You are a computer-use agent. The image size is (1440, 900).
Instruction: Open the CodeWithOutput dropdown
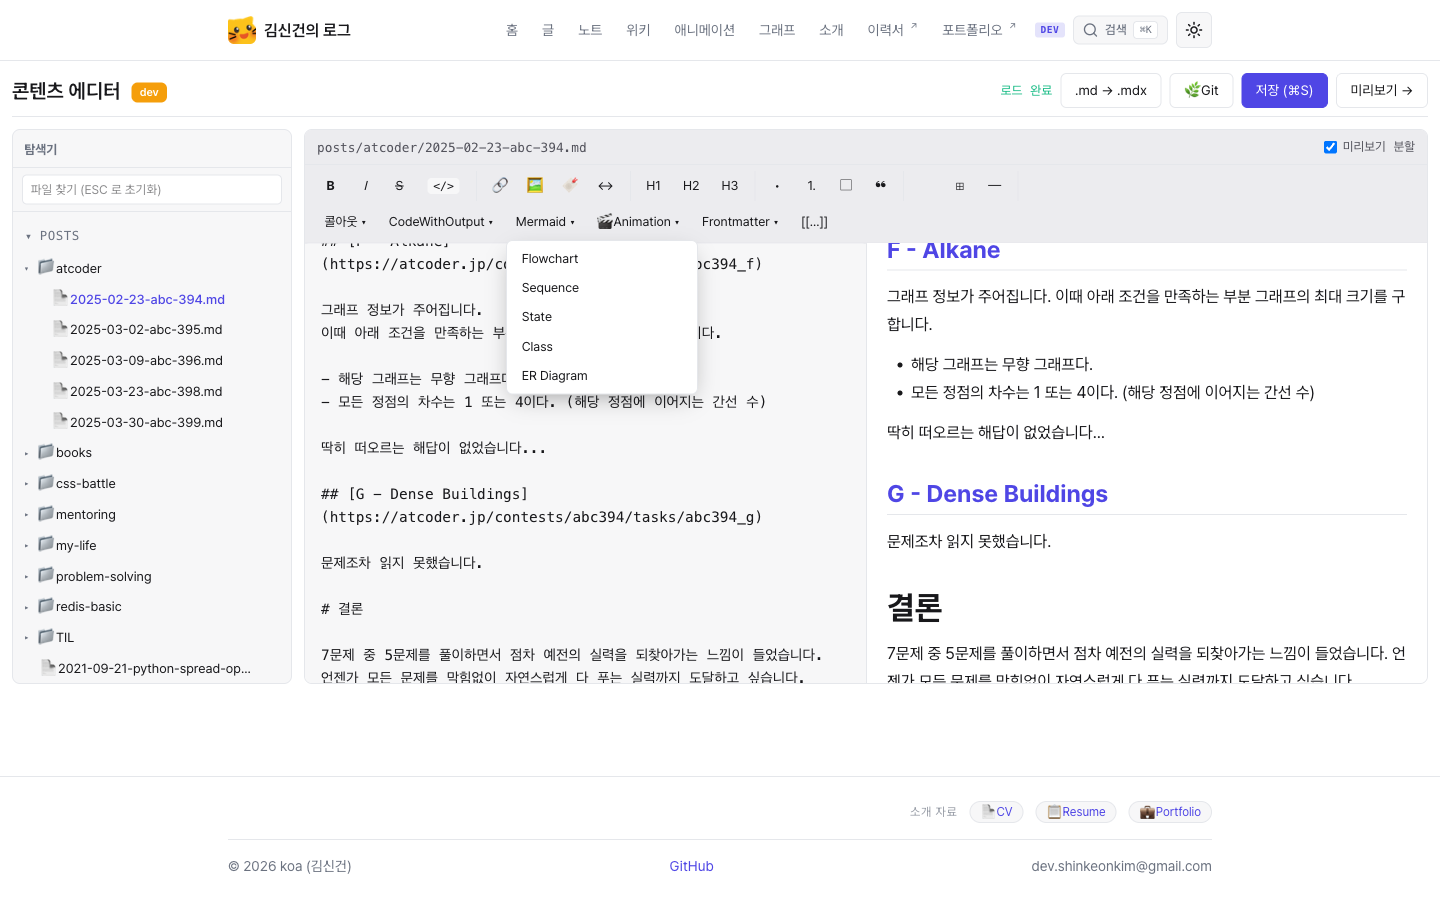(441, 222)
